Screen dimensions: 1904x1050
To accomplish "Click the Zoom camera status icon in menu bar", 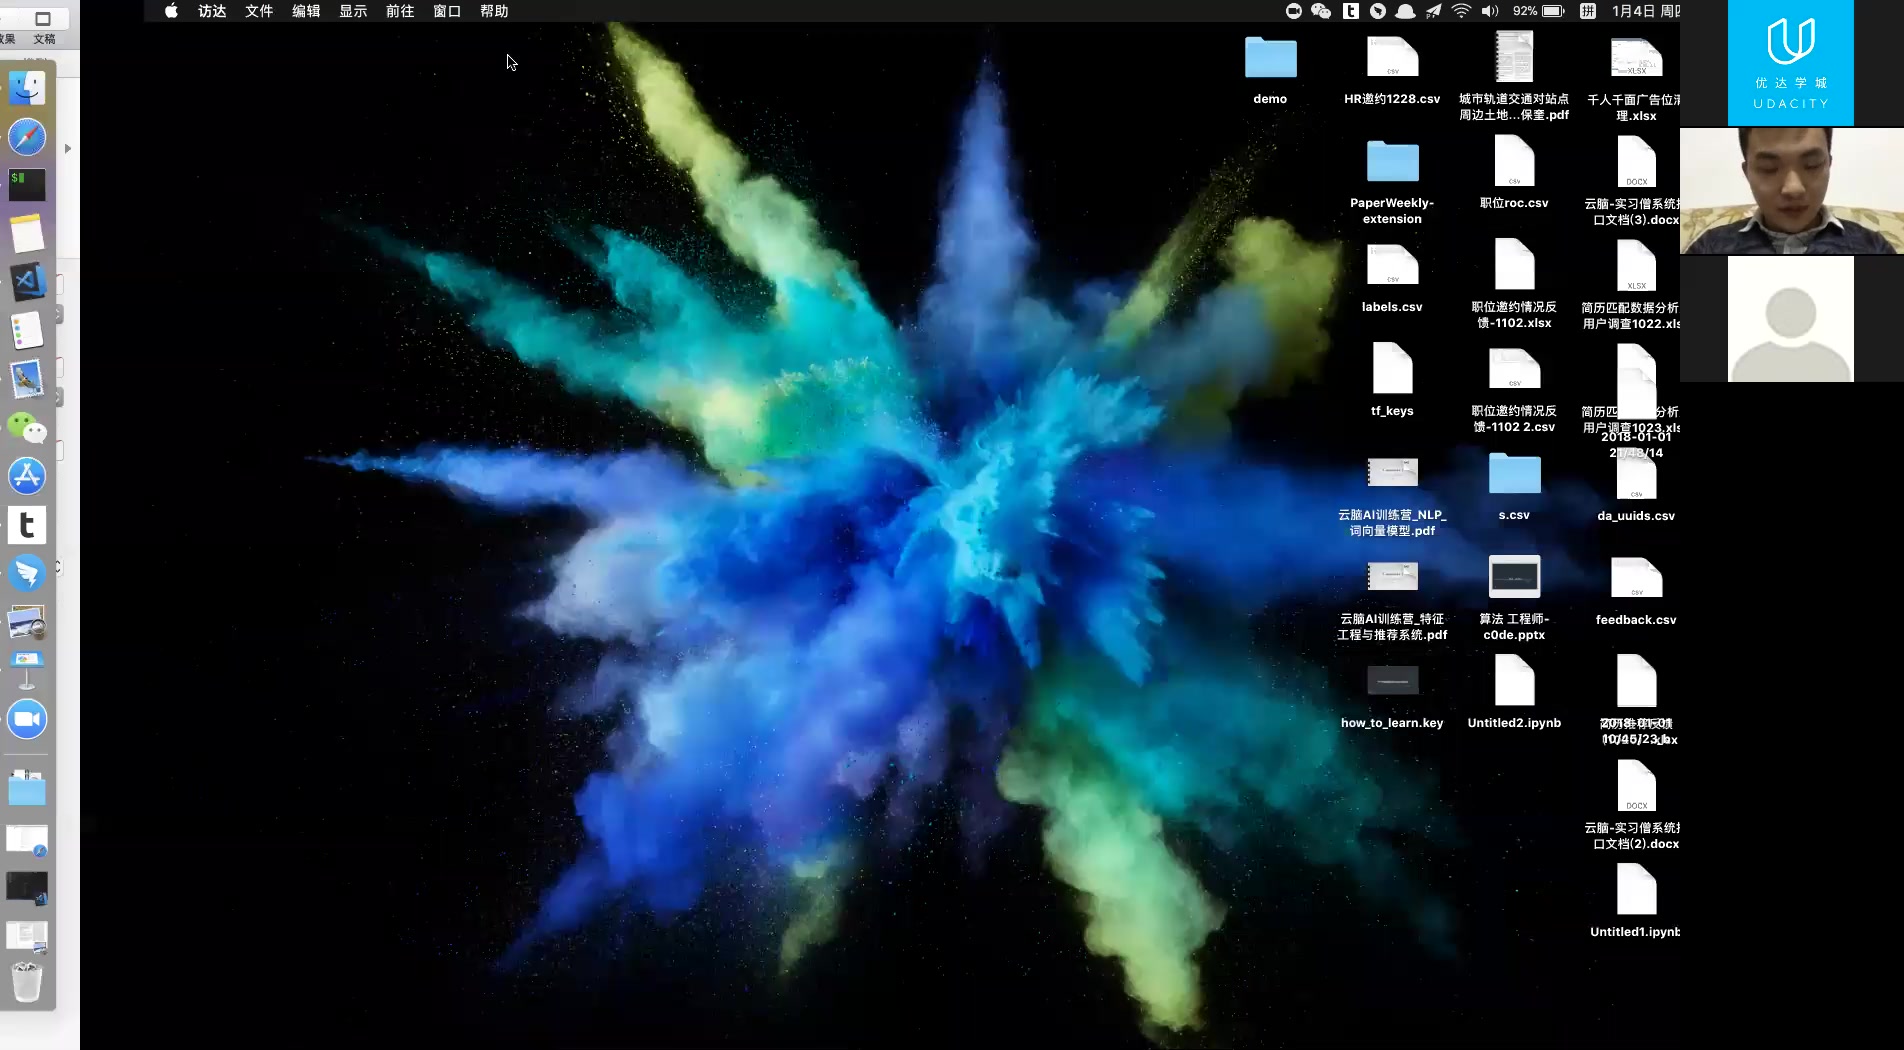I will 1293,11.
